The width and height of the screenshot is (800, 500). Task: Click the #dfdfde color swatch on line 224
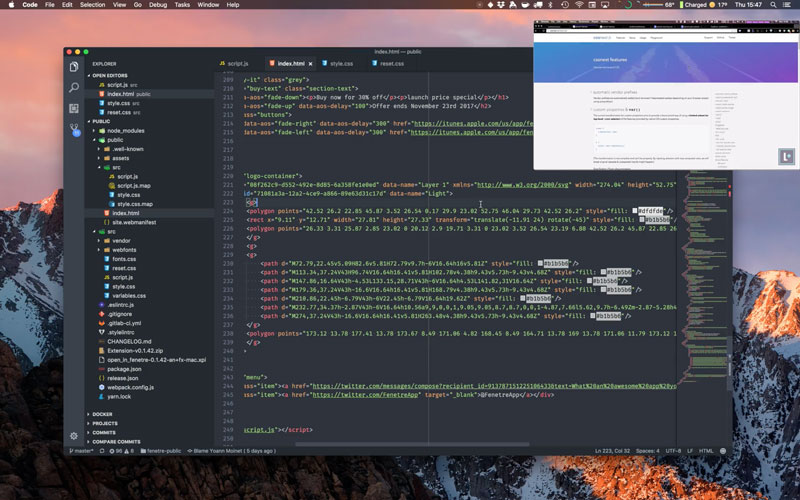[635, 211]
